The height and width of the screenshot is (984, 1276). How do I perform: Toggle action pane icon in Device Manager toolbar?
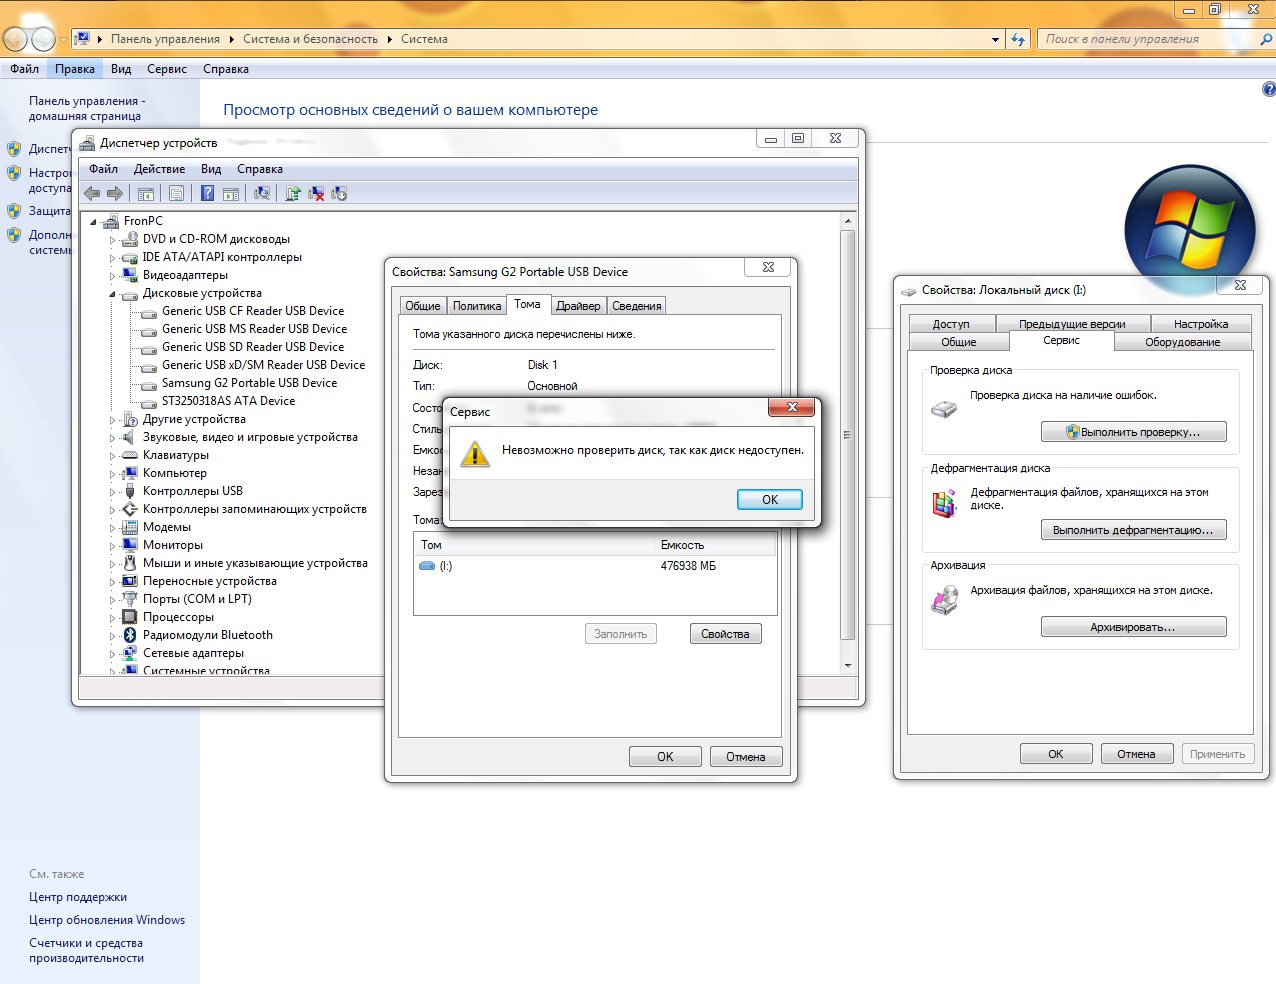click(x=231, y=193)
